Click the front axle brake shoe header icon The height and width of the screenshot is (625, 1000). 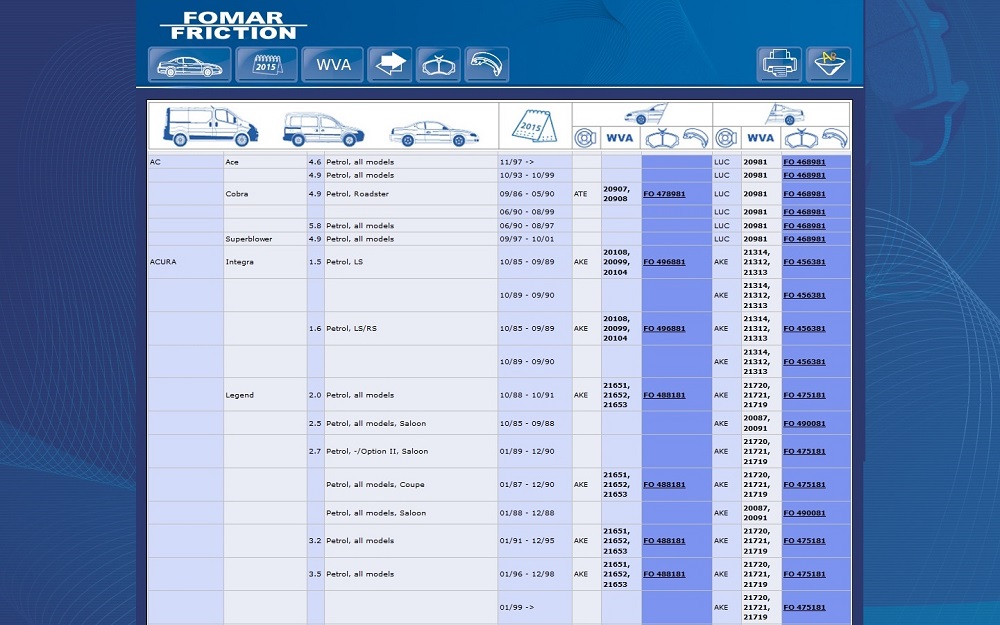point(696,138)
